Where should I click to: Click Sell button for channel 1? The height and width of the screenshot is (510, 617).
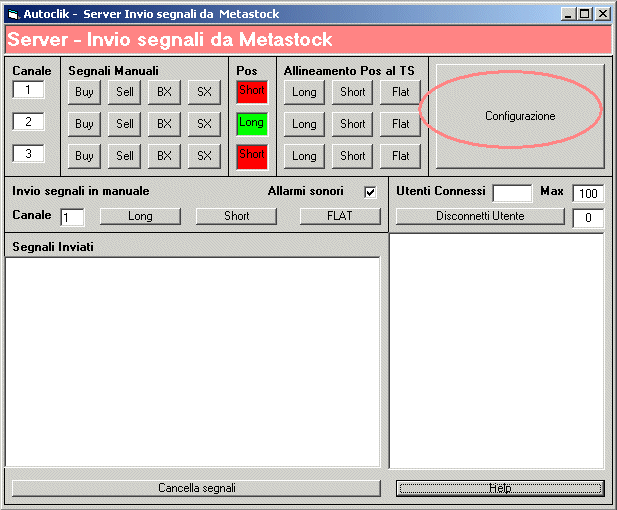click(124, 92)
